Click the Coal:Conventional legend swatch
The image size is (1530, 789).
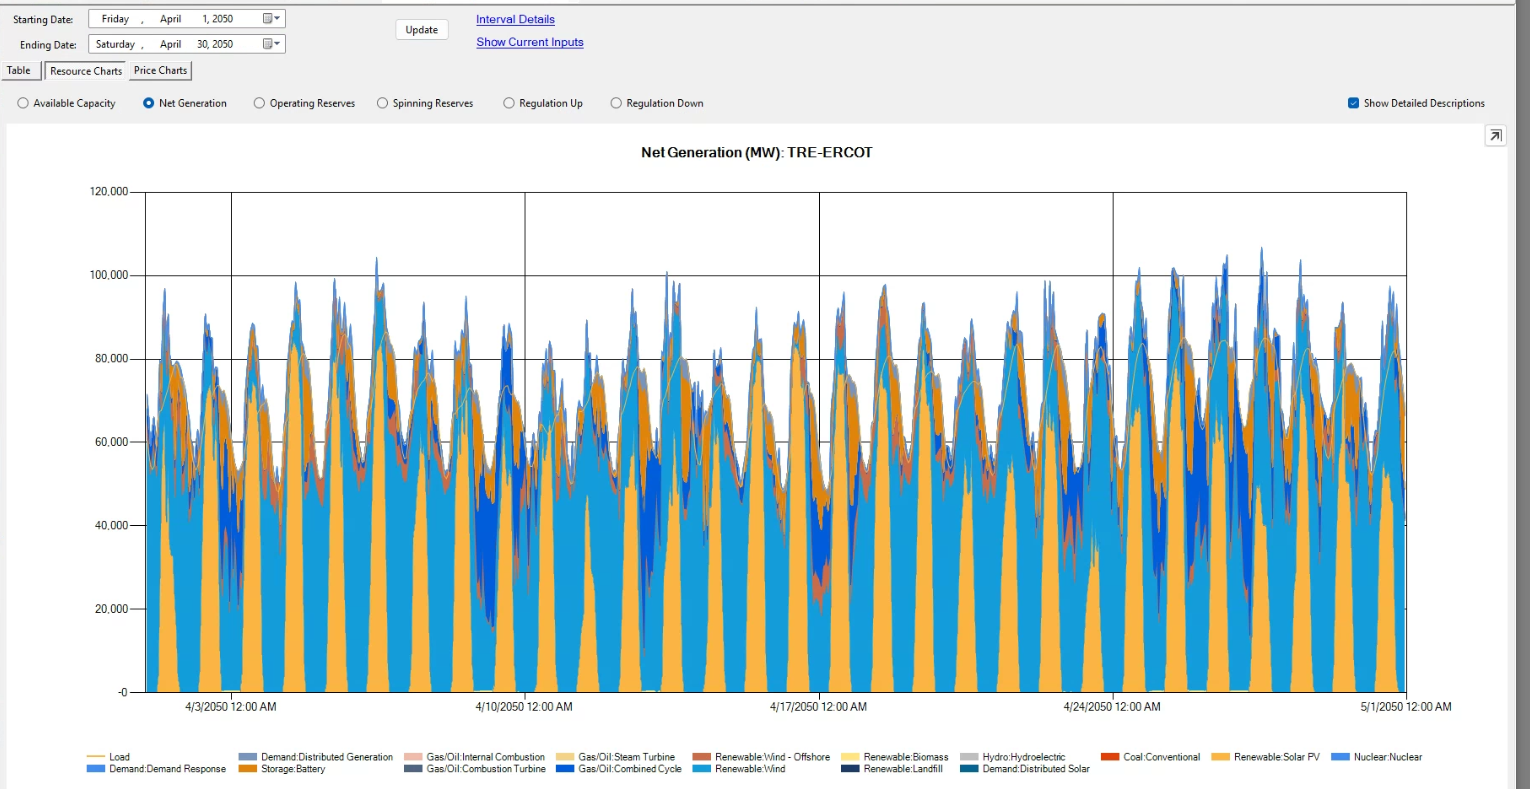click(x=1109, y=757)
